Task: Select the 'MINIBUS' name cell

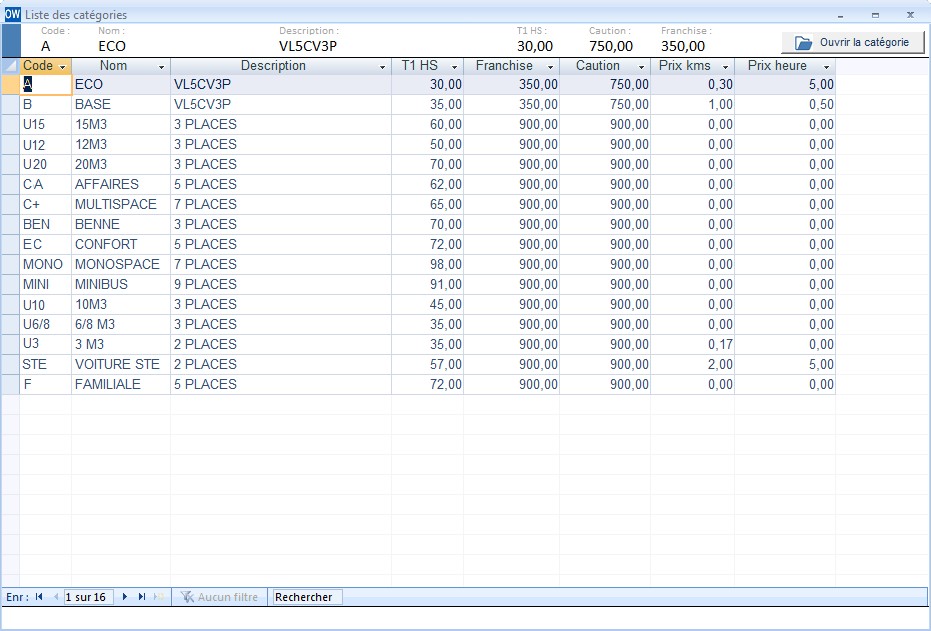Action: point(121,284)
